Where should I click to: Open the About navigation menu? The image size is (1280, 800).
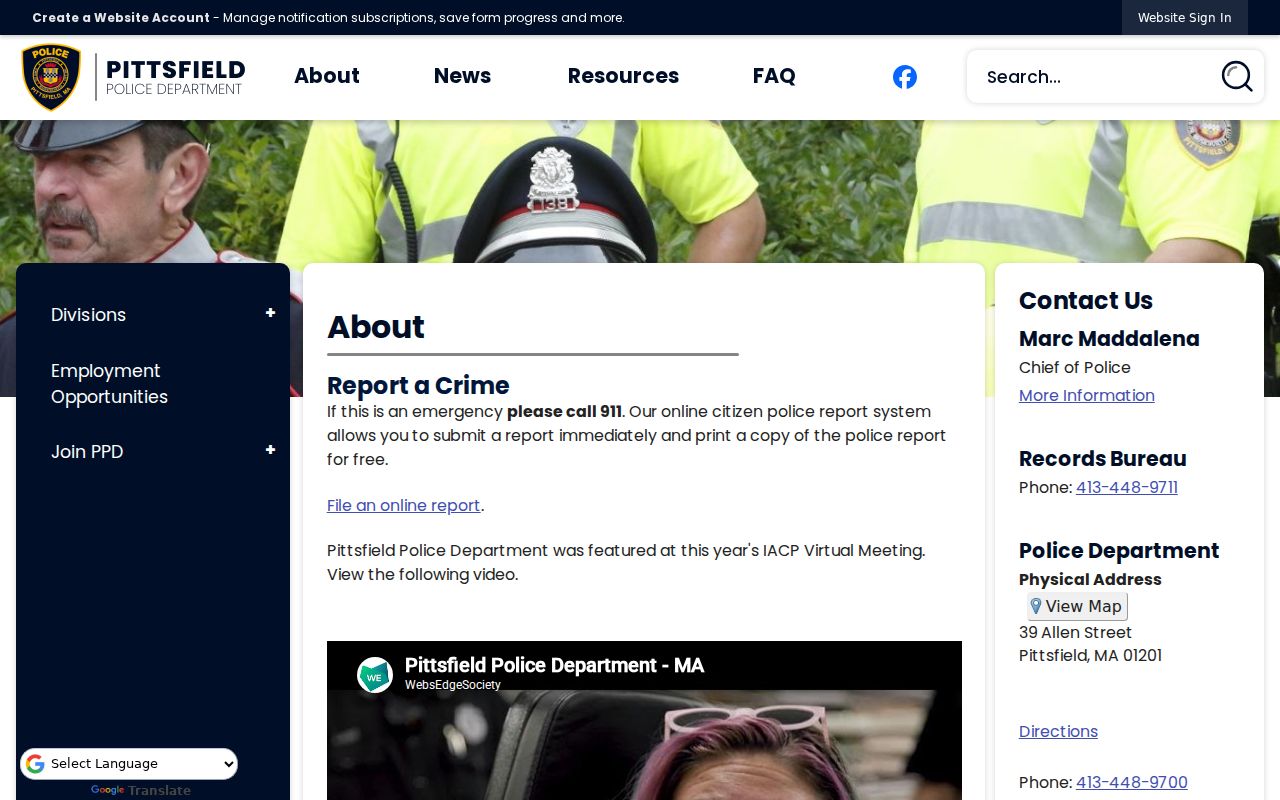click(327, 76)
